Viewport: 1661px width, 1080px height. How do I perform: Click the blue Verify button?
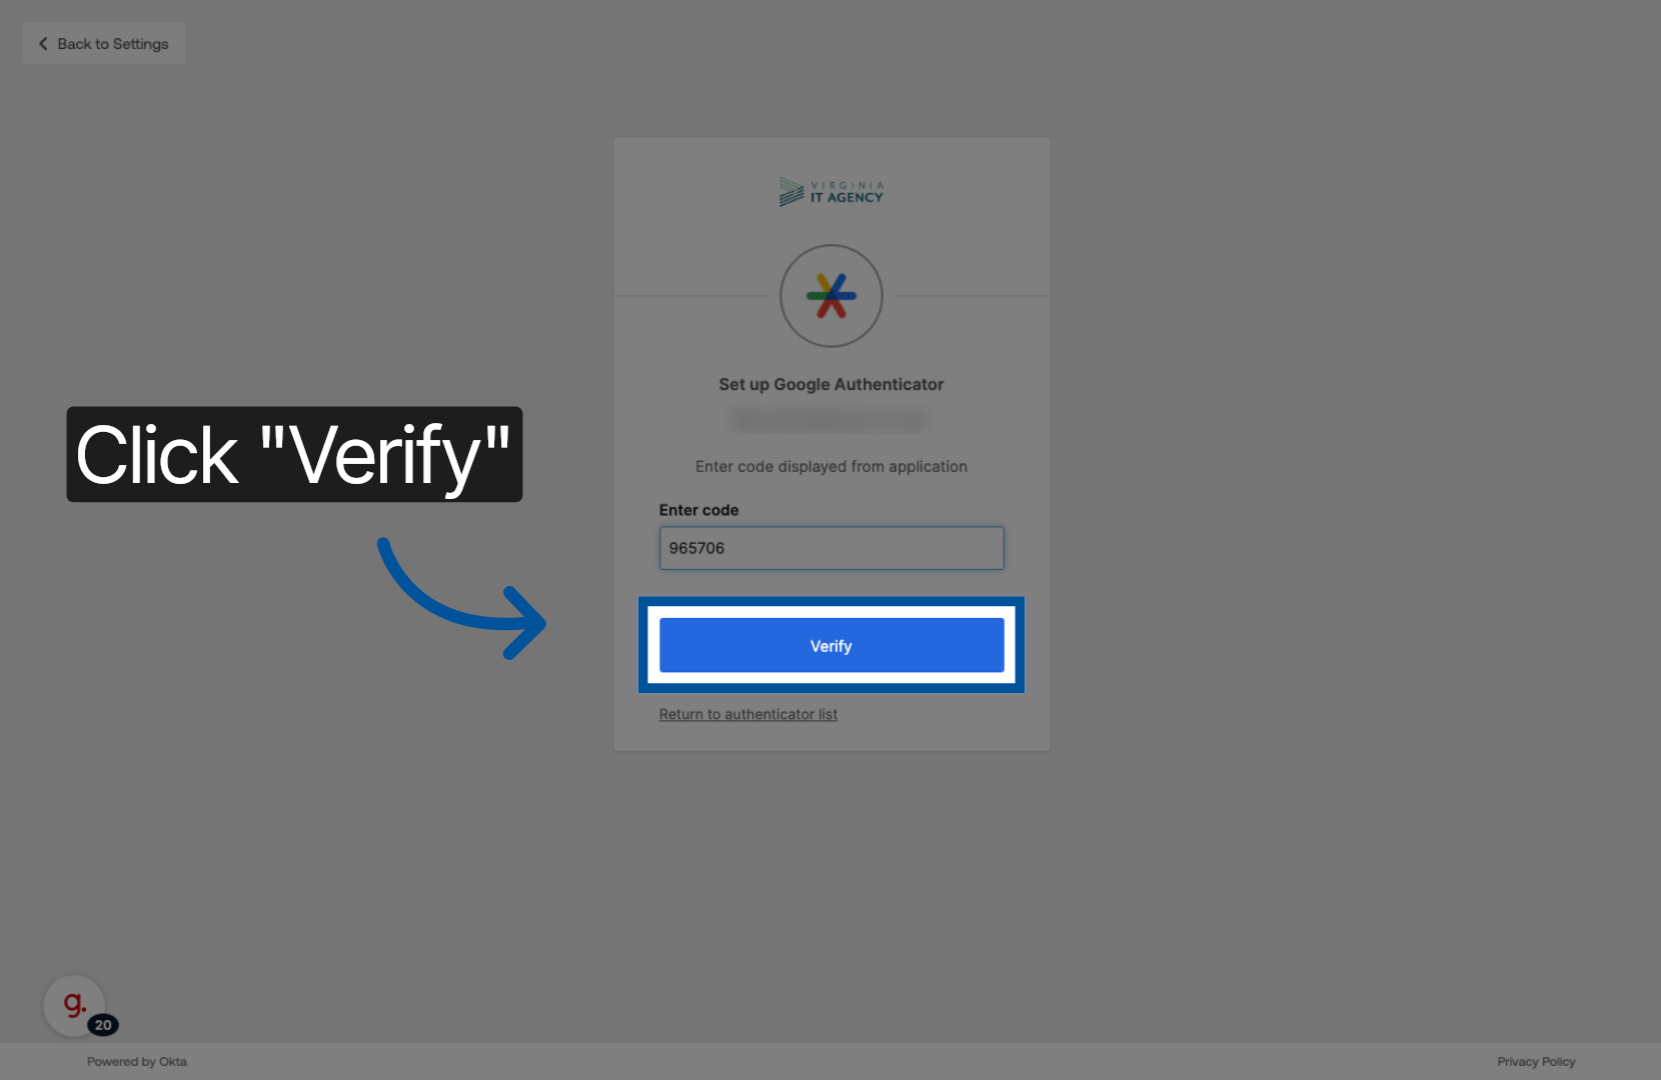831,645
